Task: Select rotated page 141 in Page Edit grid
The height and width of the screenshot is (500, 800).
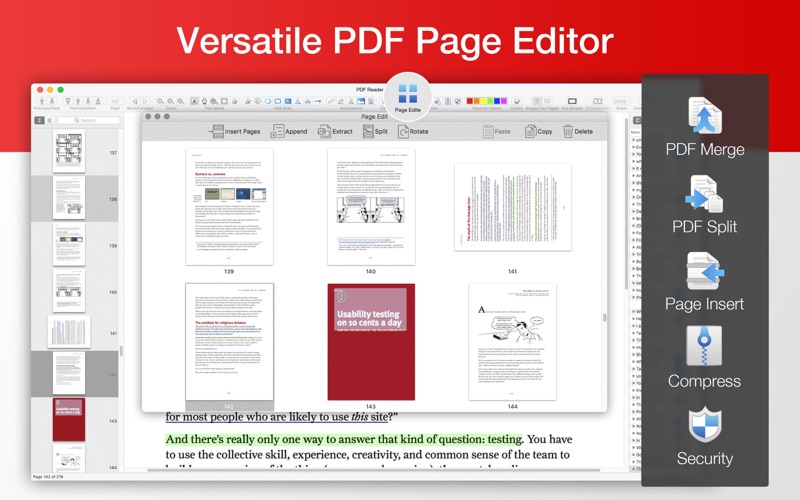Action: (512, 207)
